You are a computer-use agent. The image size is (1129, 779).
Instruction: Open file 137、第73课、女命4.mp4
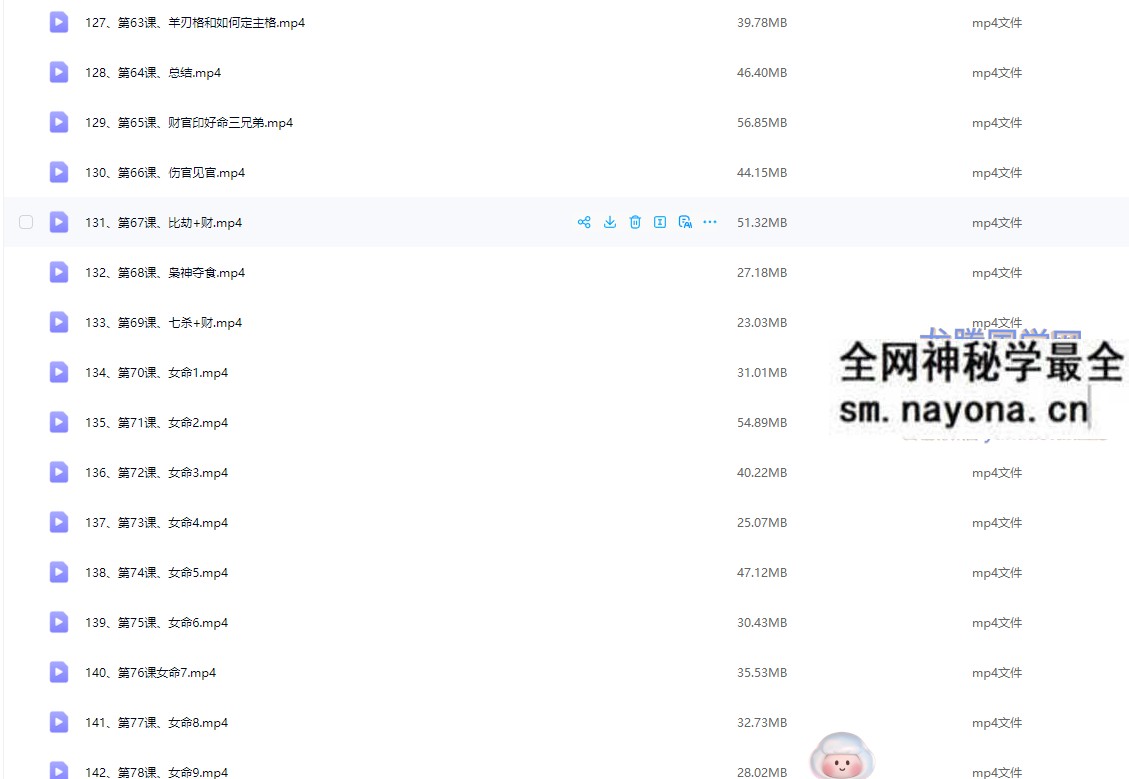[156, 523]
